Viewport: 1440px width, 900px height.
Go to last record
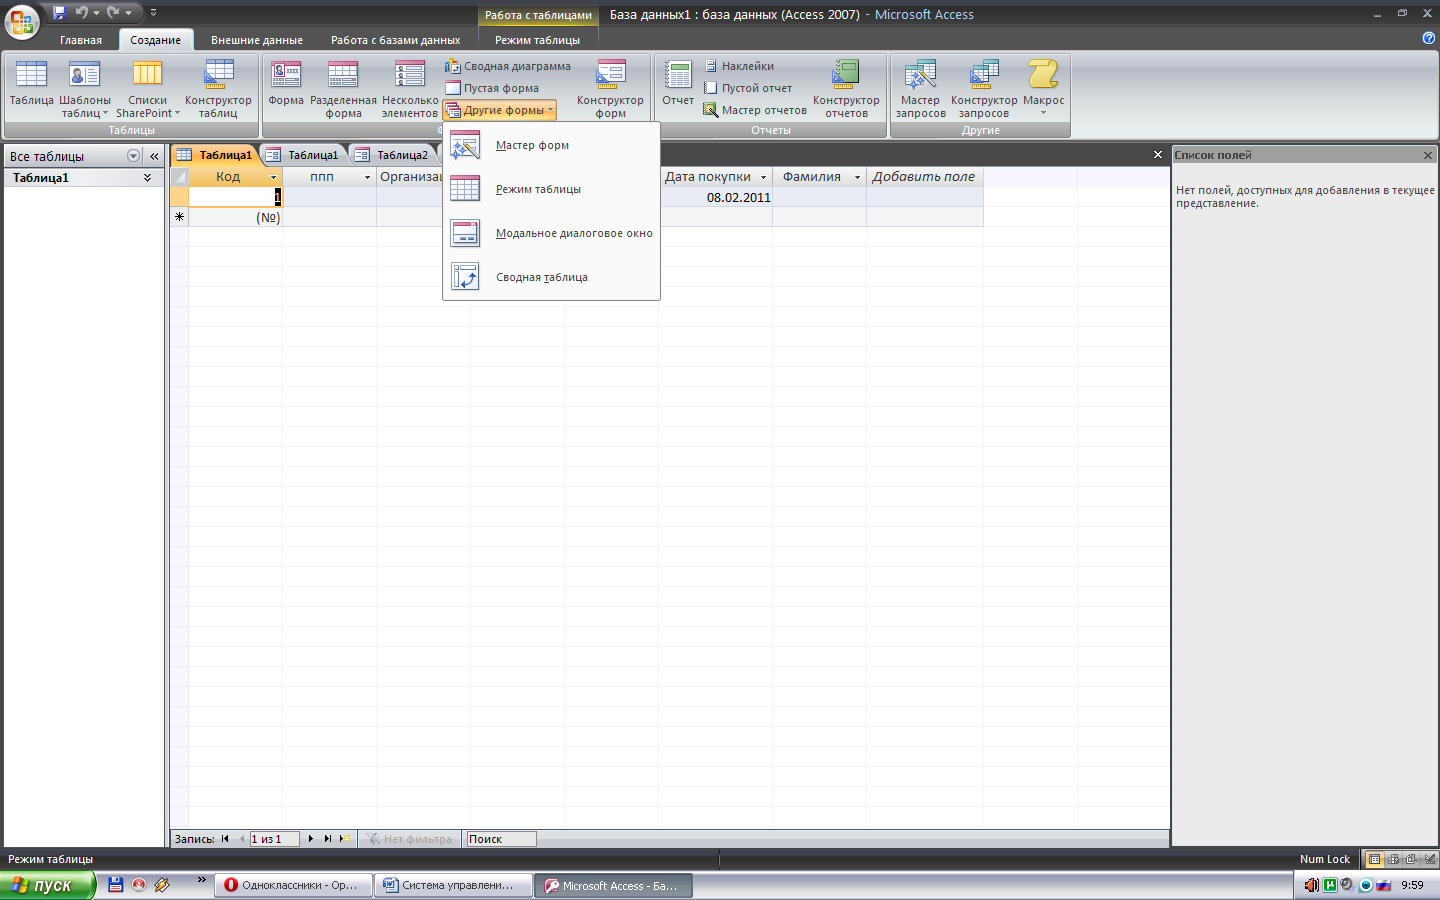327,839
